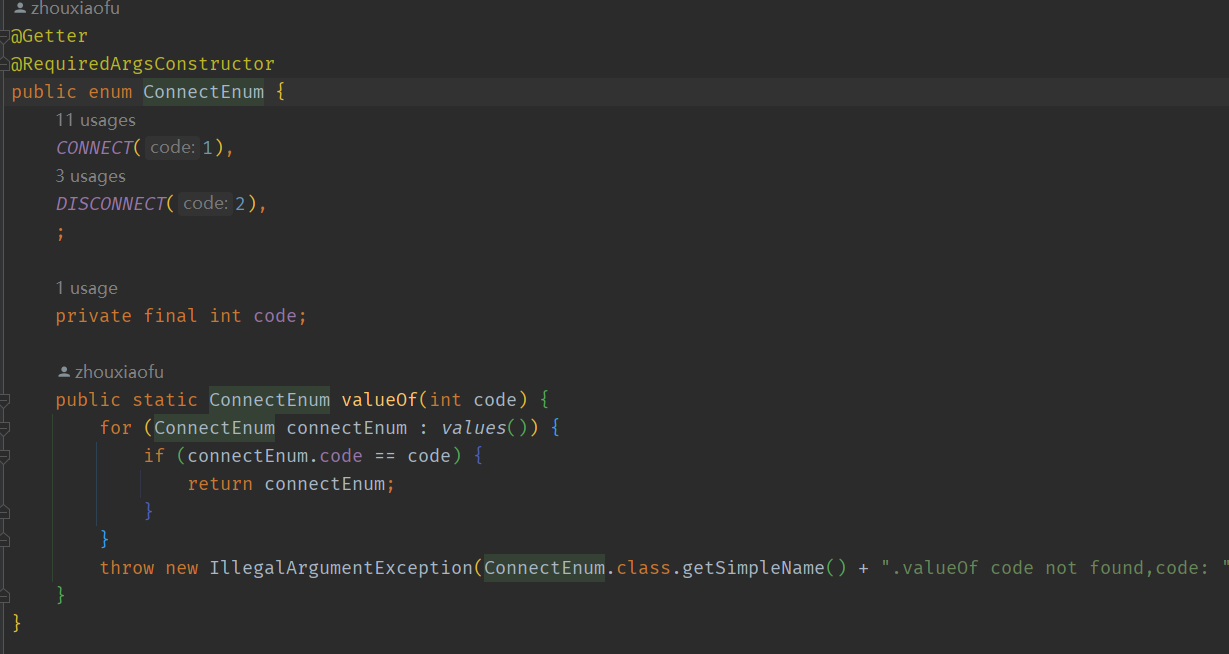Click the DISCONNECT enum constant
The height and width of the screenshot is (654, 1229).
[x=110, y=204]
